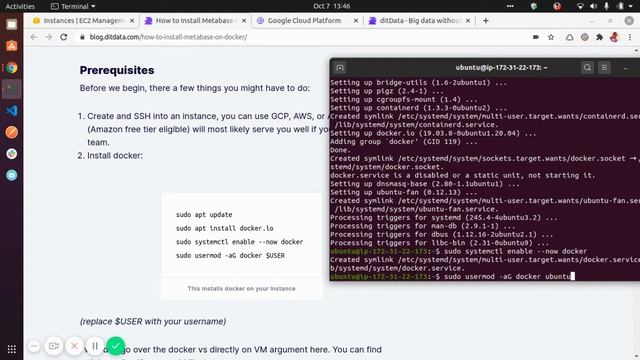Viewport: 640px width, 360px height.
Task: Open the Extensions puzzle menu
Action: 599,37
